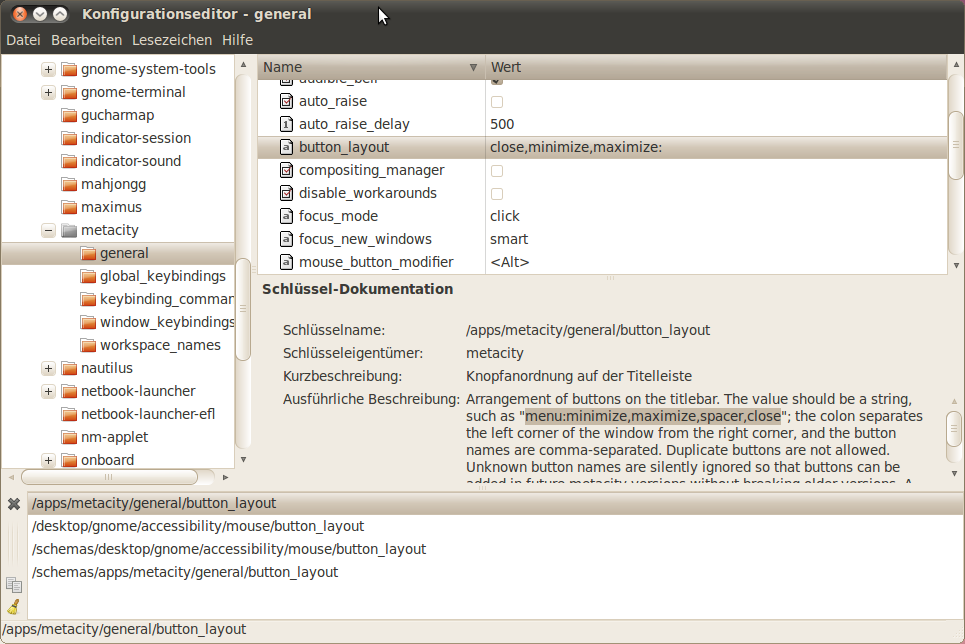Viewport: 965px width, 644px height.
Task: Click the gnome-terminal folder icon
Action: [x=69, y=92]
